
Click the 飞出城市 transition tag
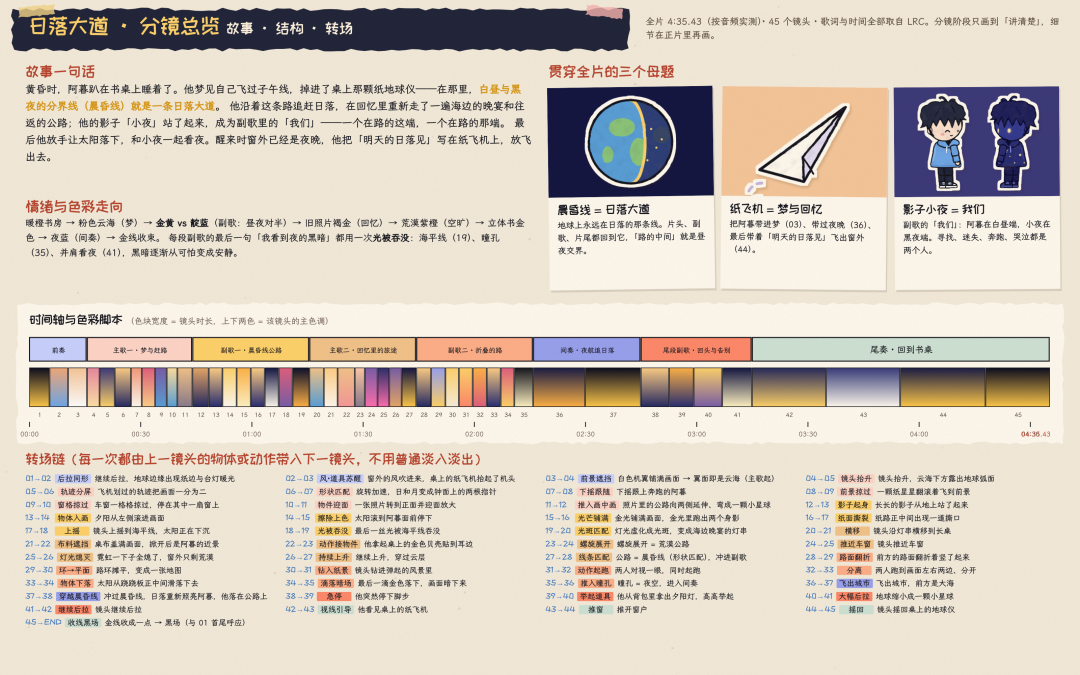(x=853, y=583)
